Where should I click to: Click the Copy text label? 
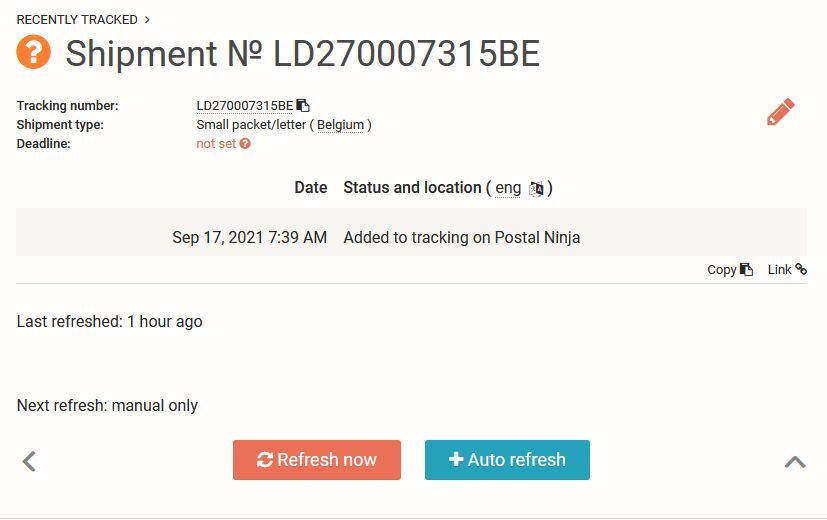722,270
